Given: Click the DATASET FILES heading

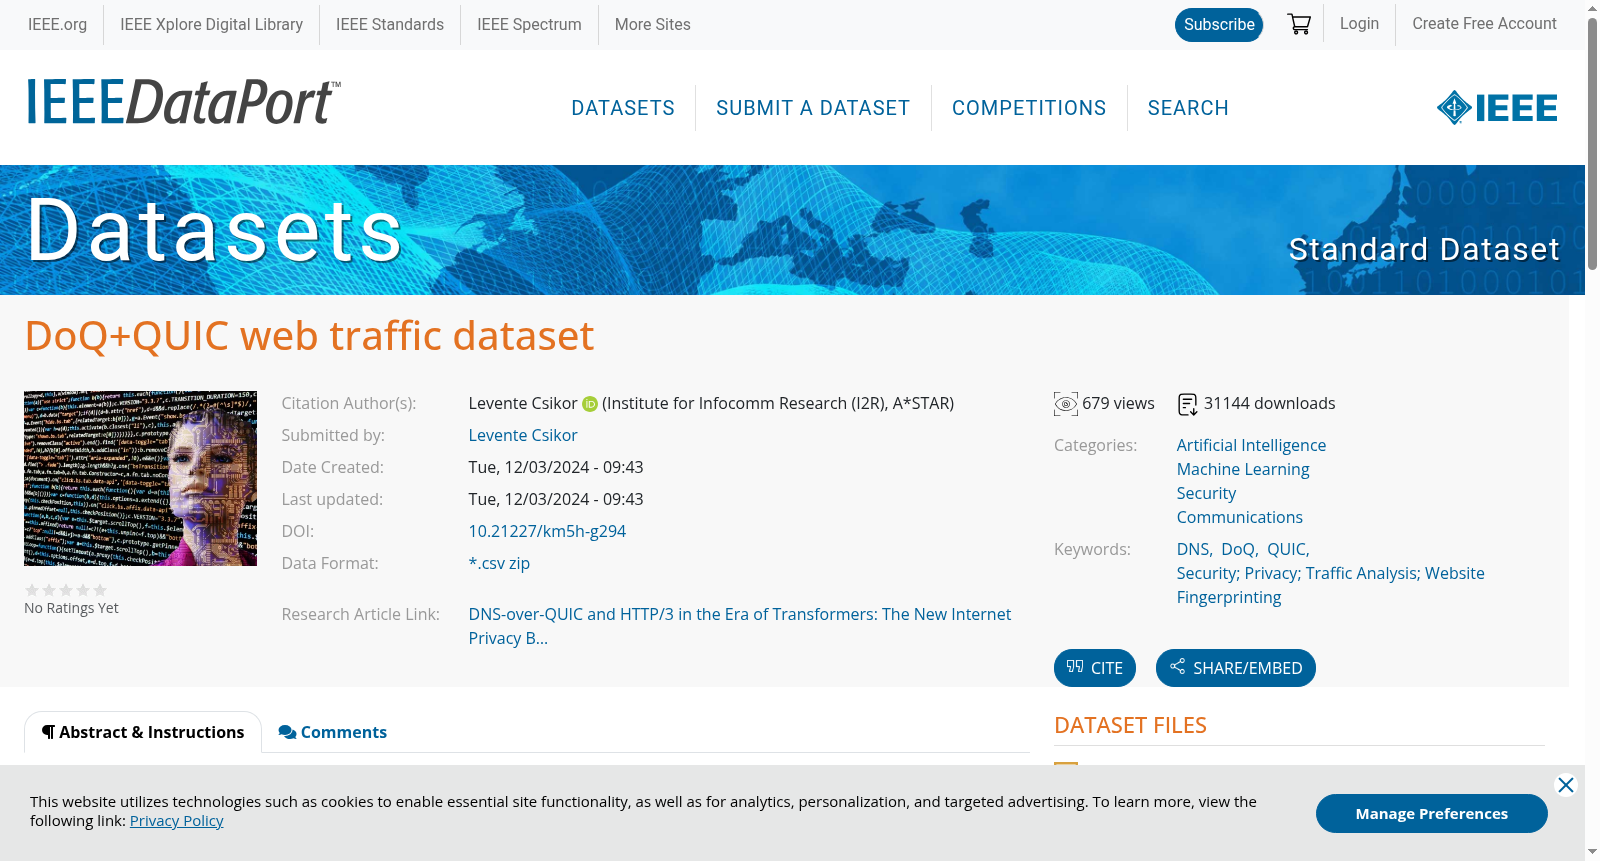Looking at the screenshot, I should 1130,726.
